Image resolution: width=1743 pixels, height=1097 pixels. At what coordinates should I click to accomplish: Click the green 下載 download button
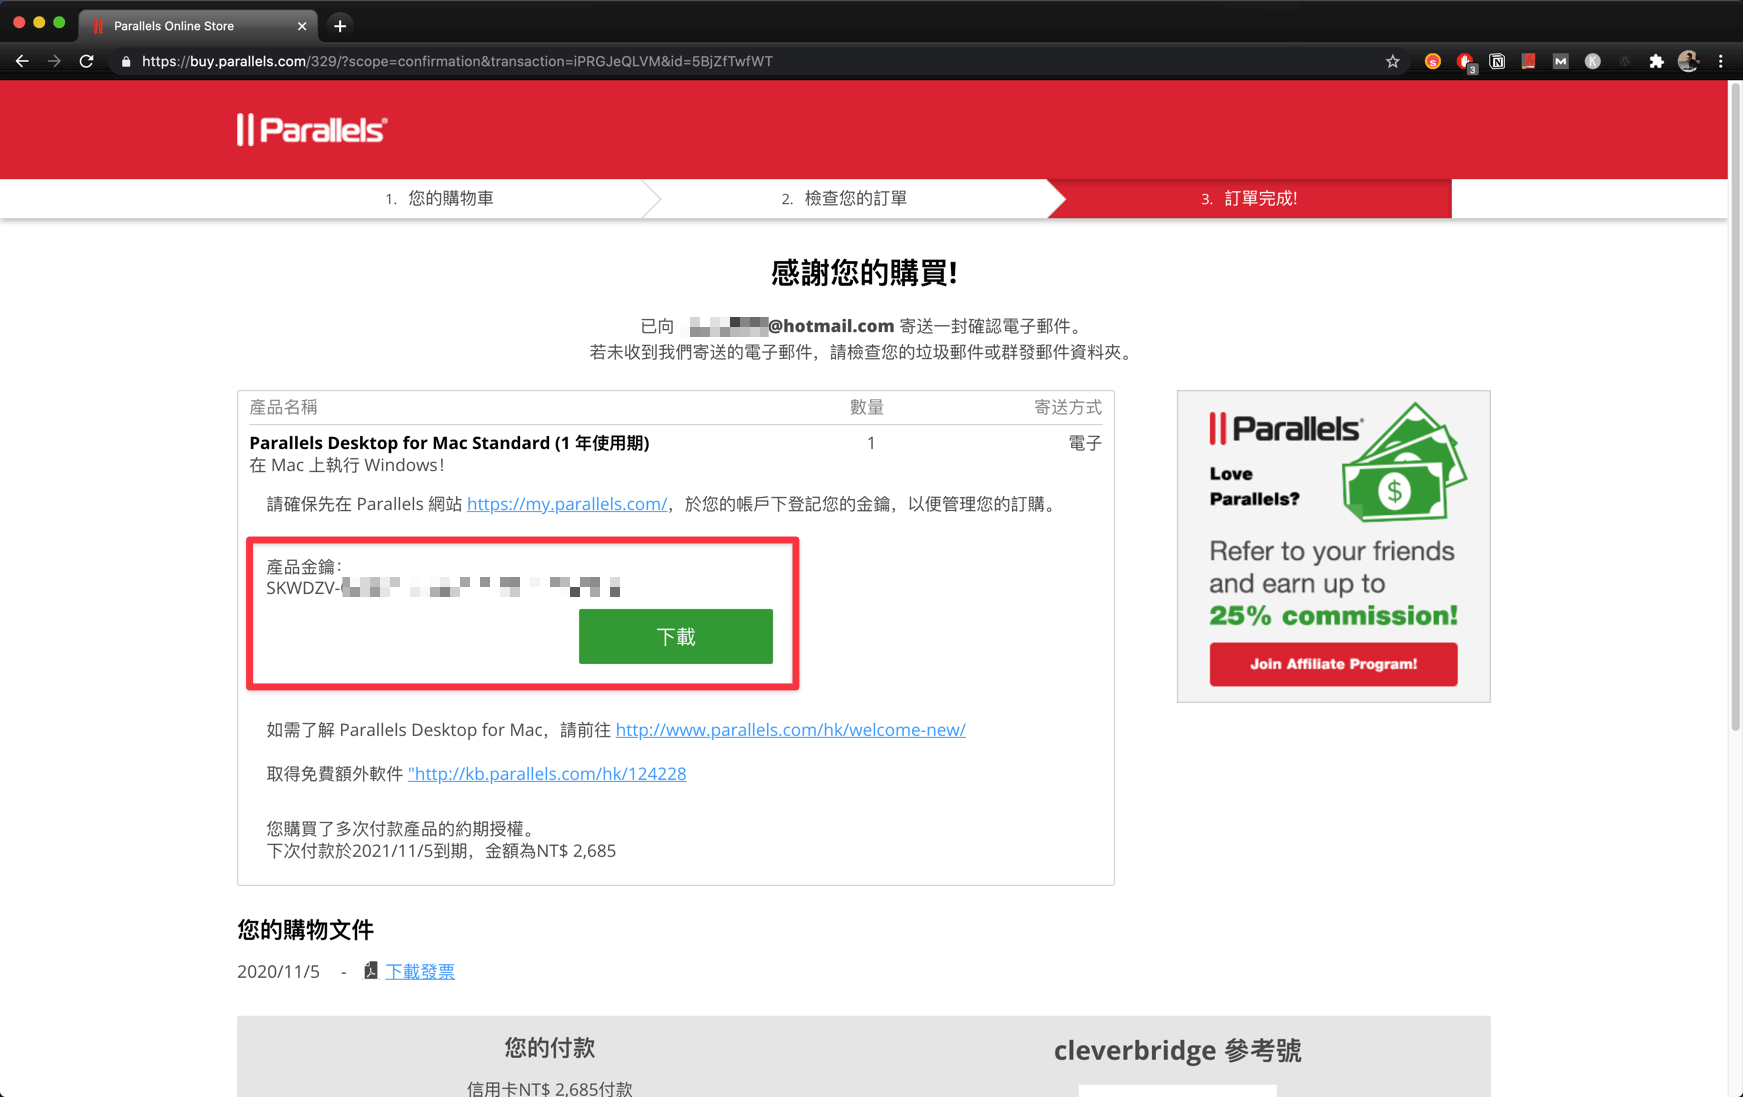point(676,636)
